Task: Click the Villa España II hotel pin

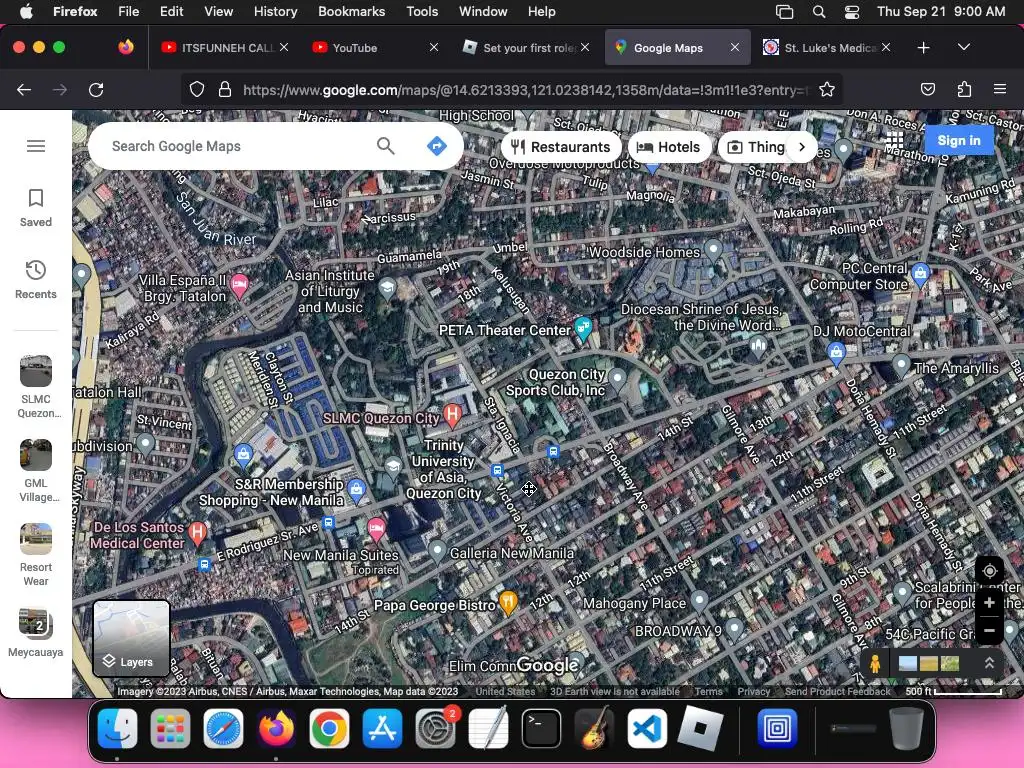Action: coord(240,285)
